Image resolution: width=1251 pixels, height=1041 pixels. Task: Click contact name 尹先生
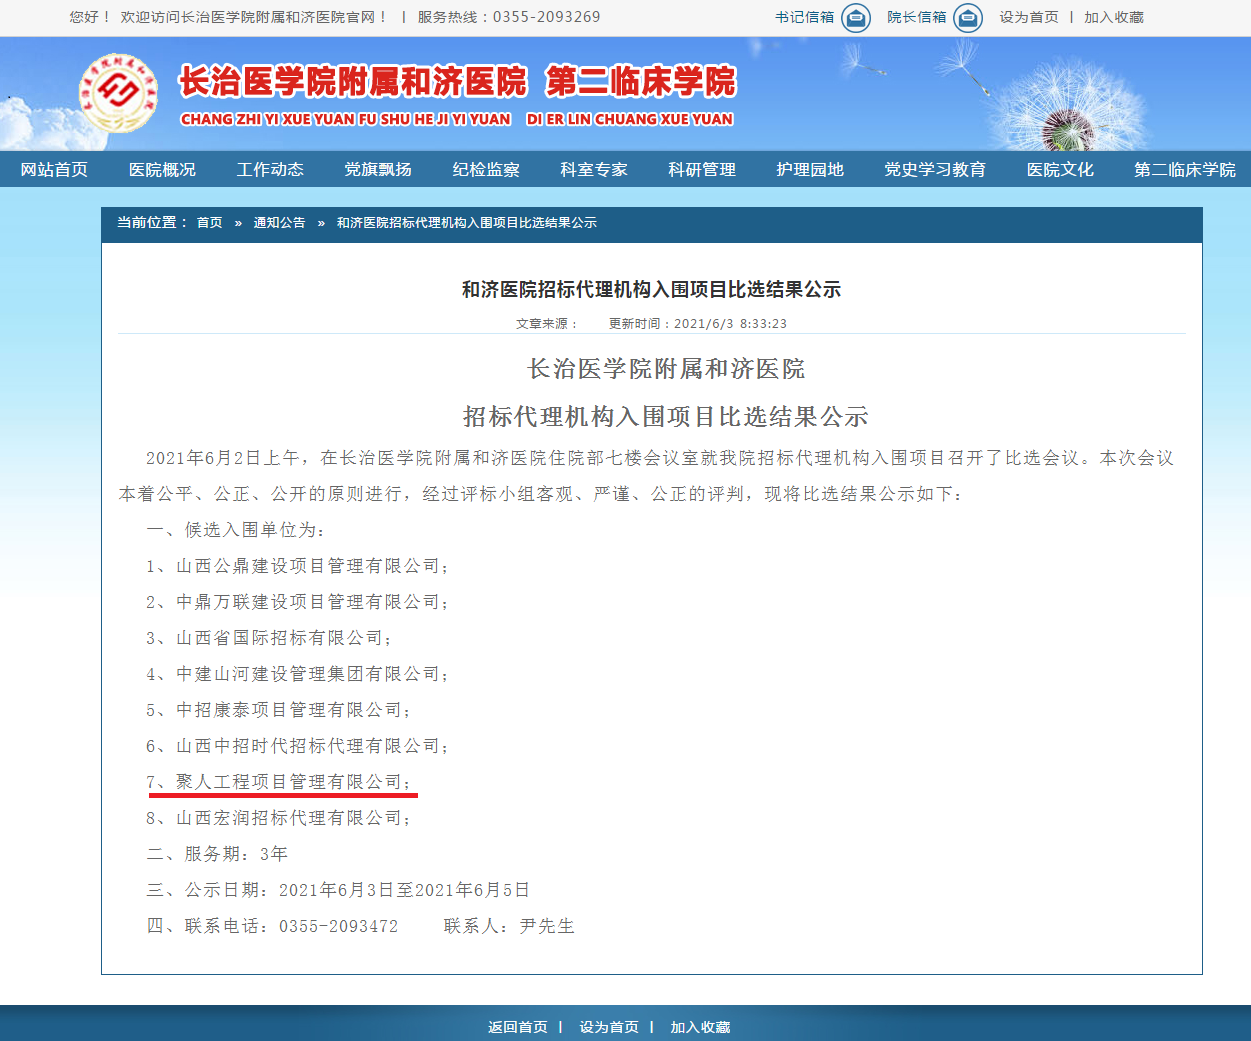547,926
